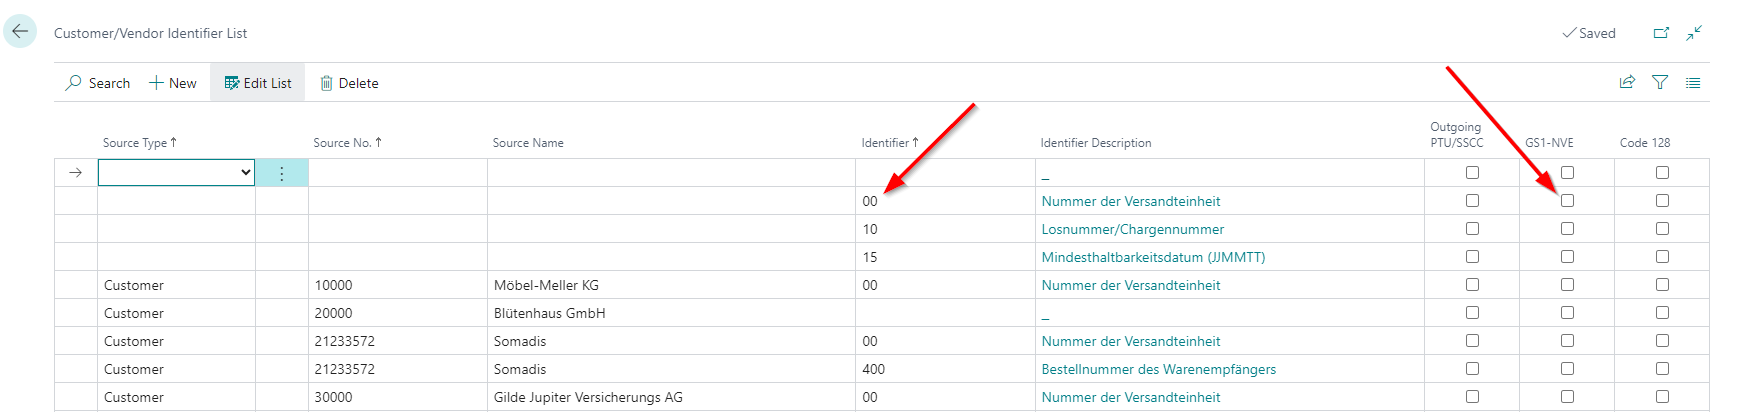Click the back arrow icon
The width and height of the screenshot is (1753, 412).
point(20,32)
